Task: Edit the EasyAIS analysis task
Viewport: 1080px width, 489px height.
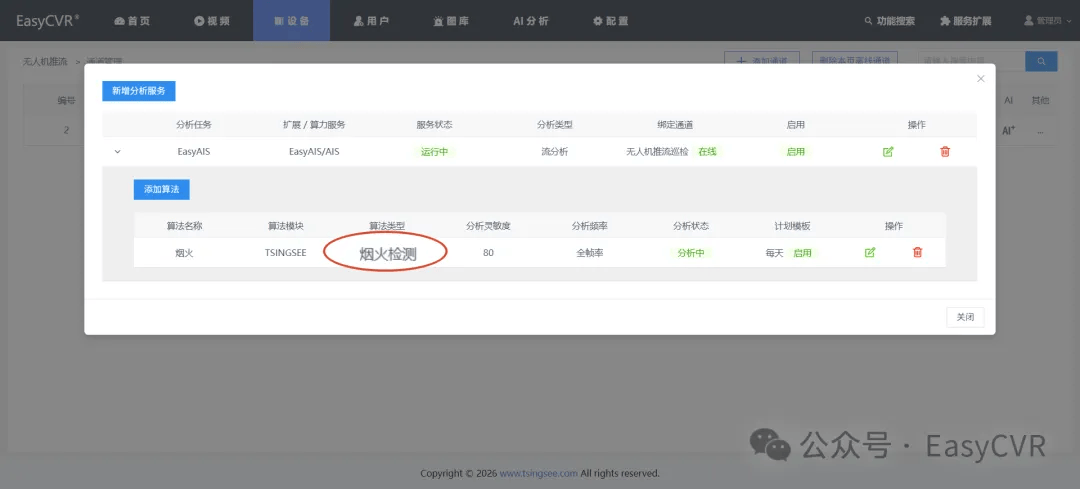Action: 888,152
